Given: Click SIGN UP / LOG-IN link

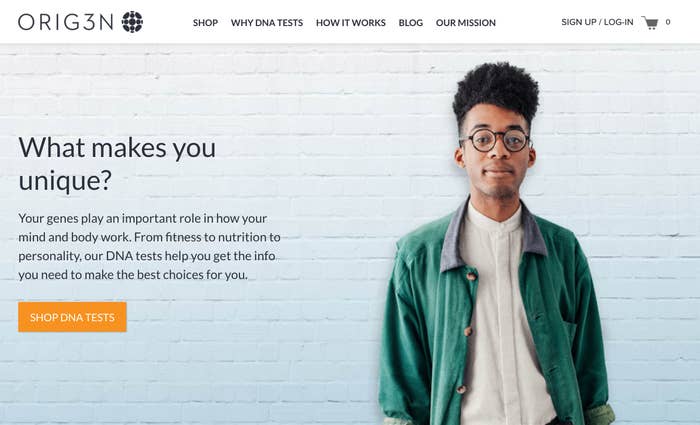Looking at the screenshot, I should tap(597, 22).
